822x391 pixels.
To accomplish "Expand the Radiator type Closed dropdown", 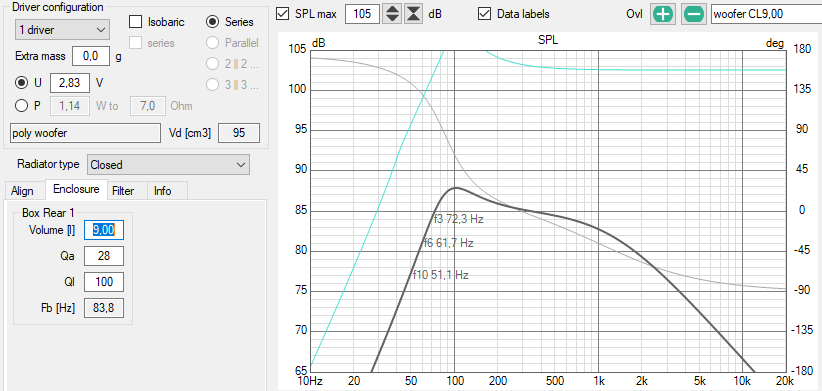I will 168,165.
